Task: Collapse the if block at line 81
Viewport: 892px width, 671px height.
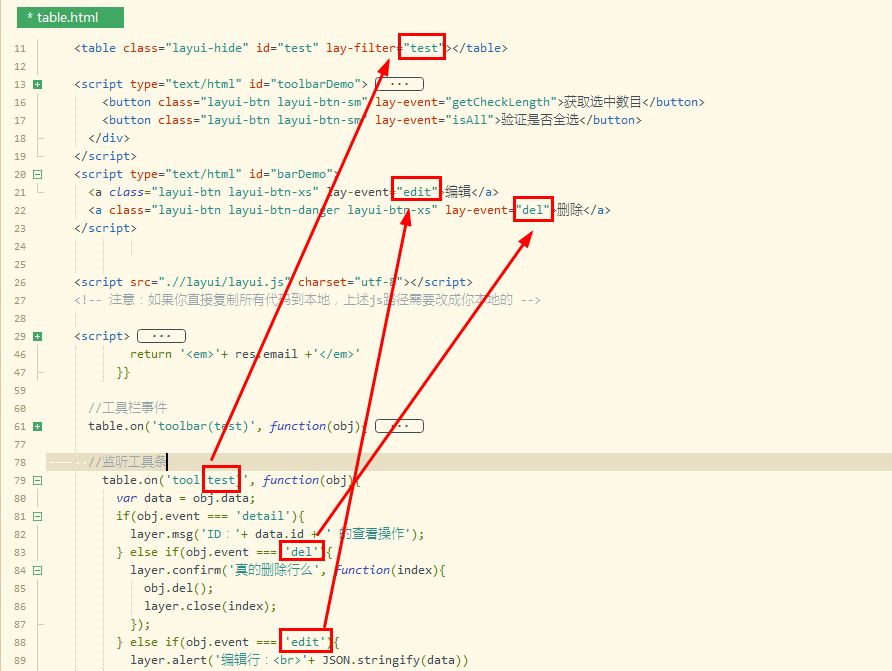Action: [x=38, y=516]
